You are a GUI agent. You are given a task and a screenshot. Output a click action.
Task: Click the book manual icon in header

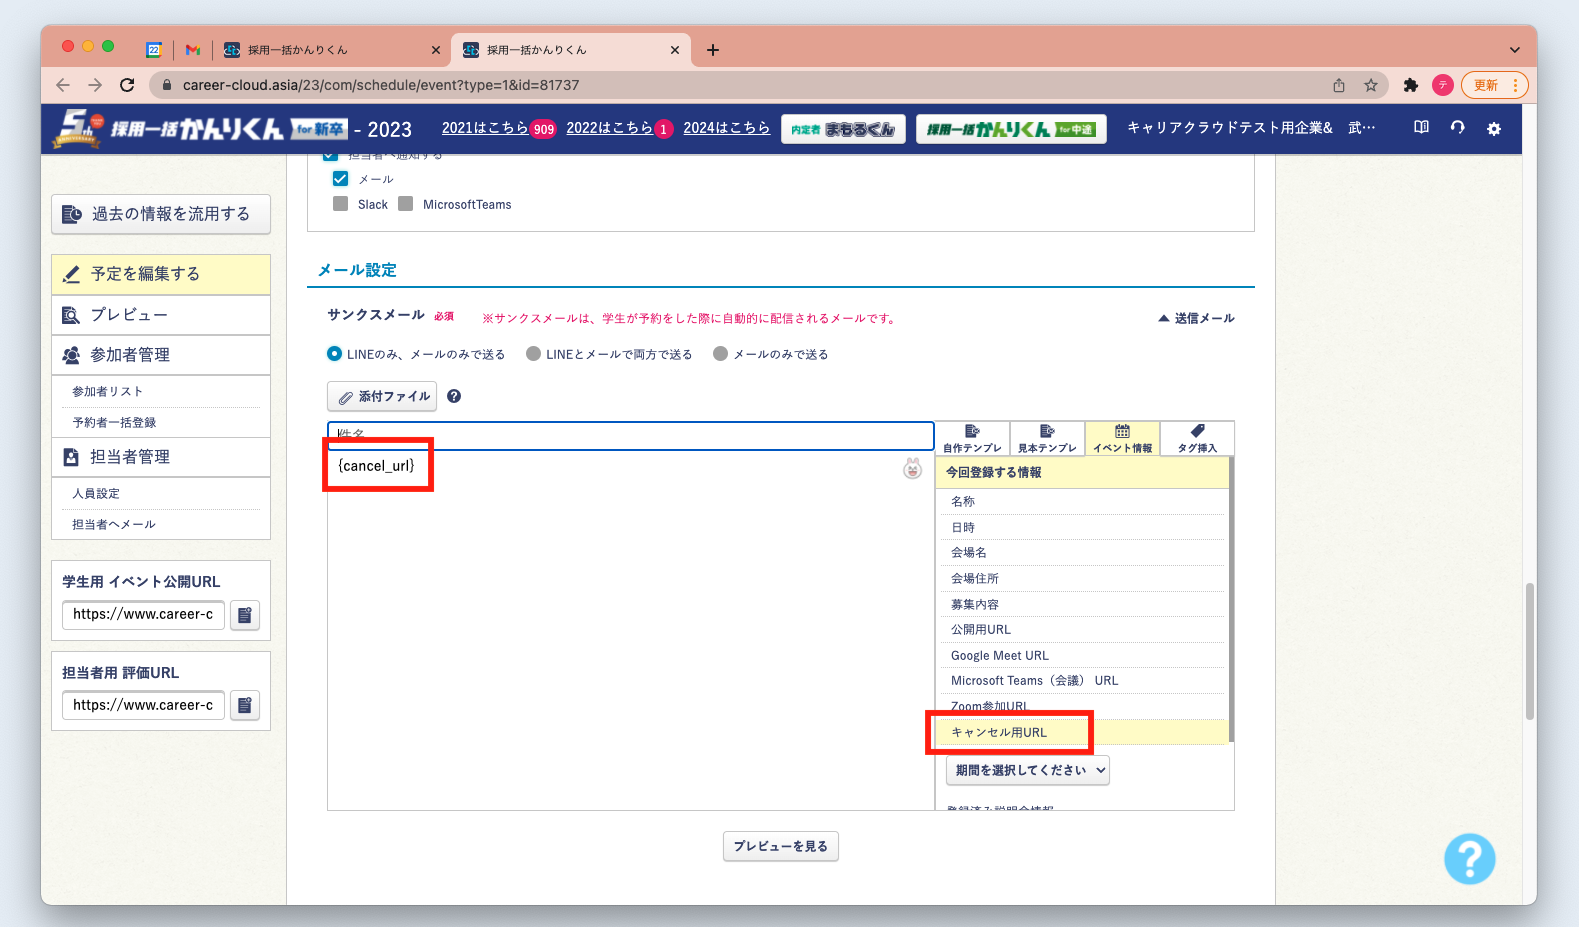tap(1421, 128)
